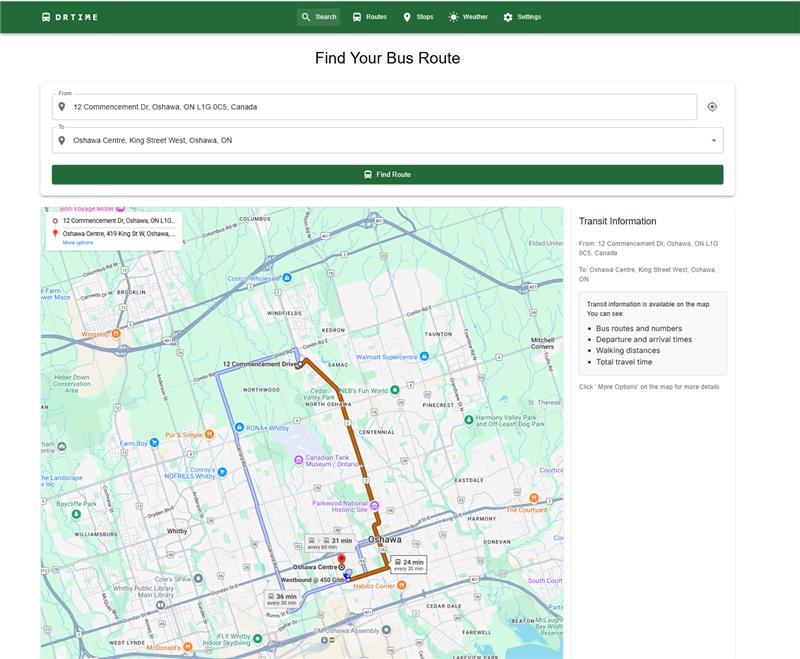
Task: Click the sun icon next to Weather
Action: tap(454, 17)
